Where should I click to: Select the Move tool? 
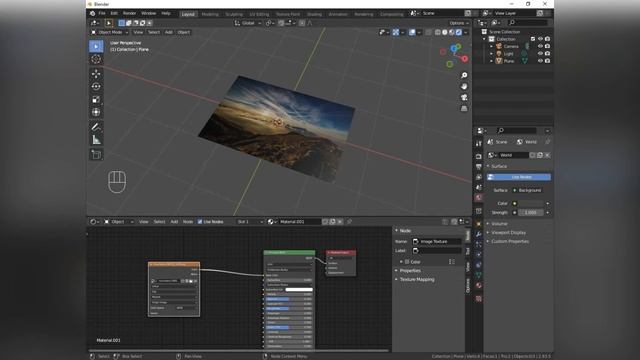click(x=96, y=73)
